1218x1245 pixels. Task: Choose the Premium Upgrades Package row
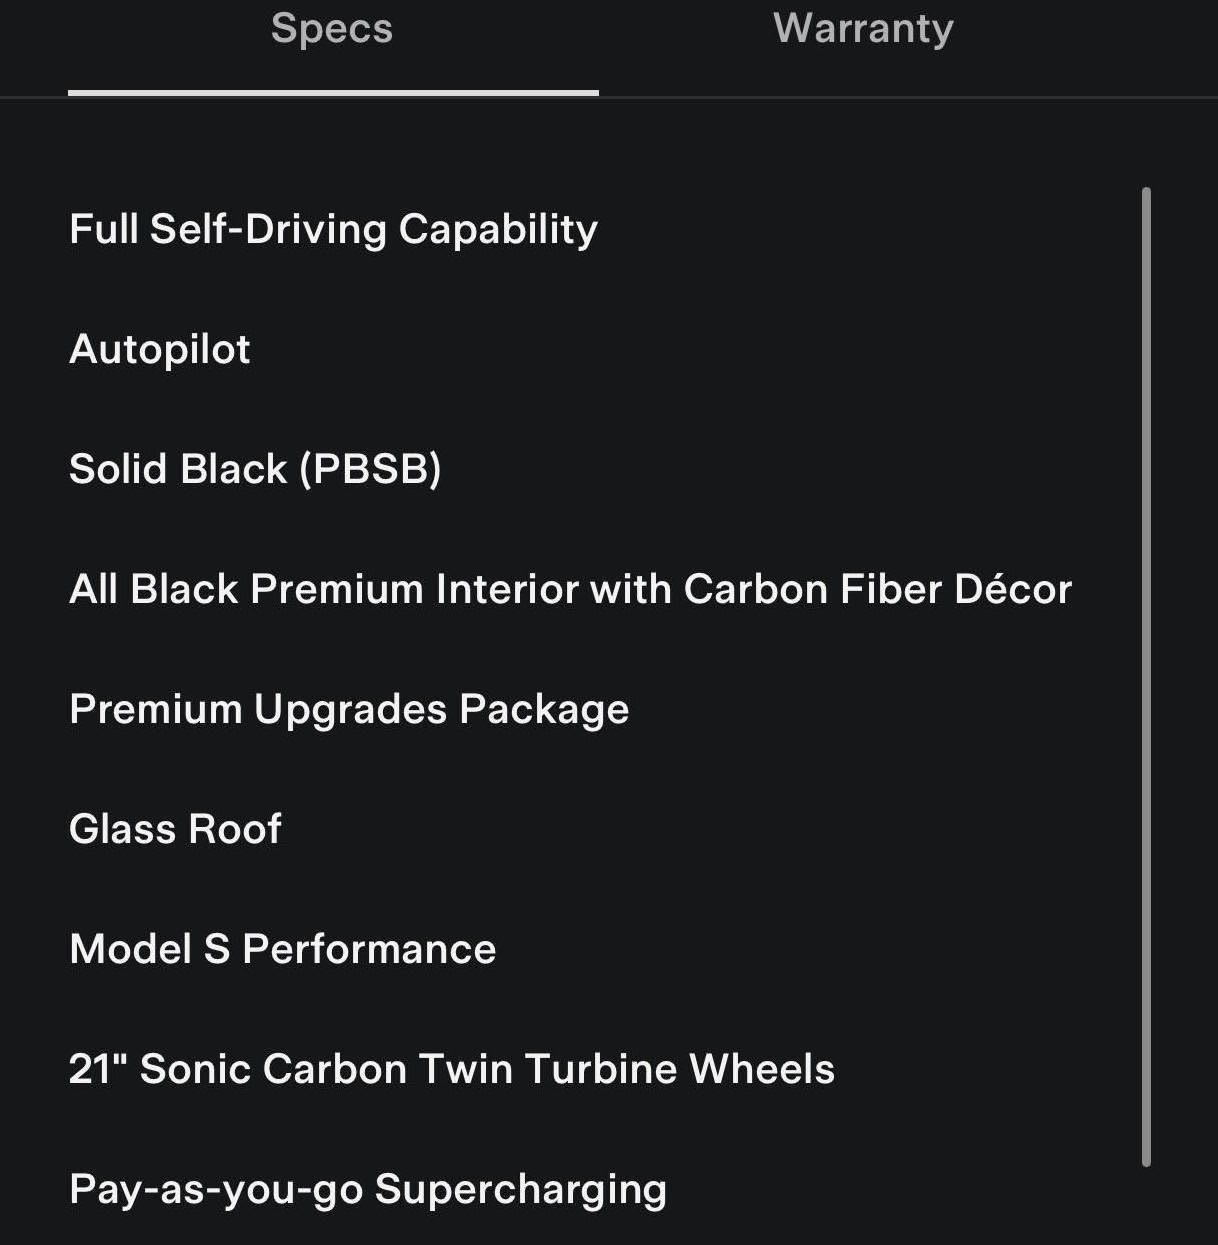click(349, 709)
